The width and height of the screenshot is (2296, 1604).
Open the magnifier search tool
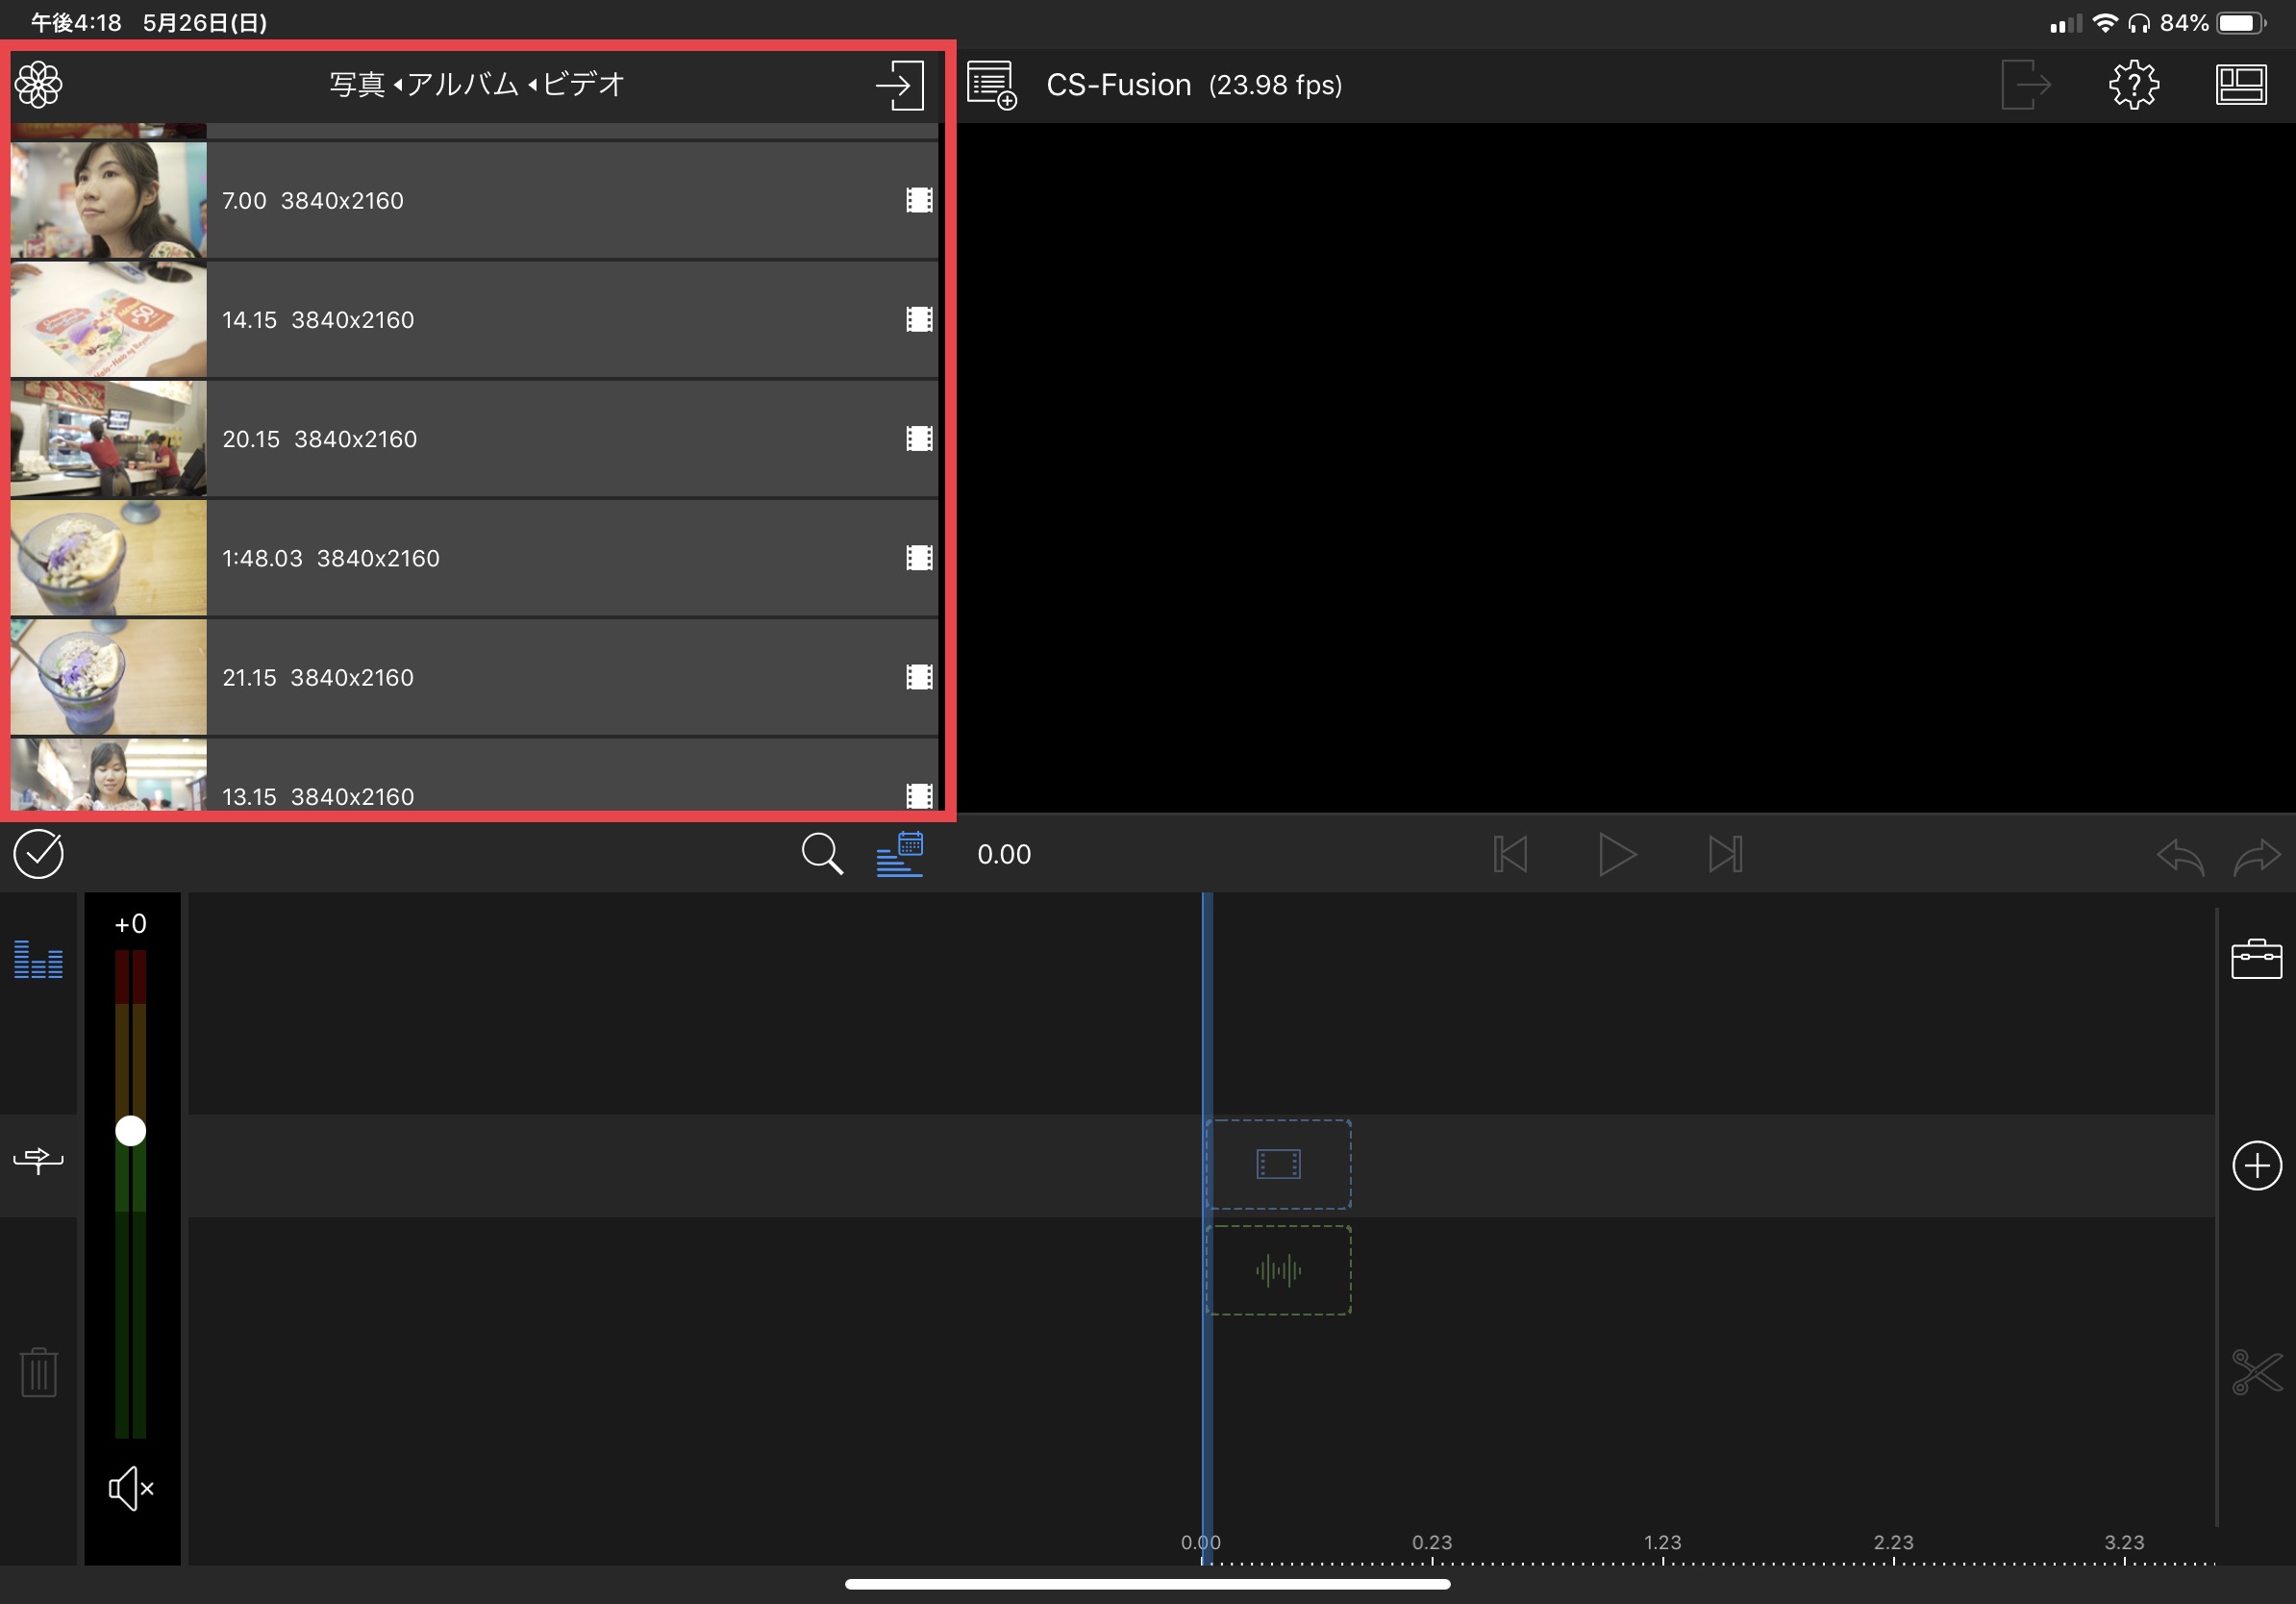coord(821,854)
